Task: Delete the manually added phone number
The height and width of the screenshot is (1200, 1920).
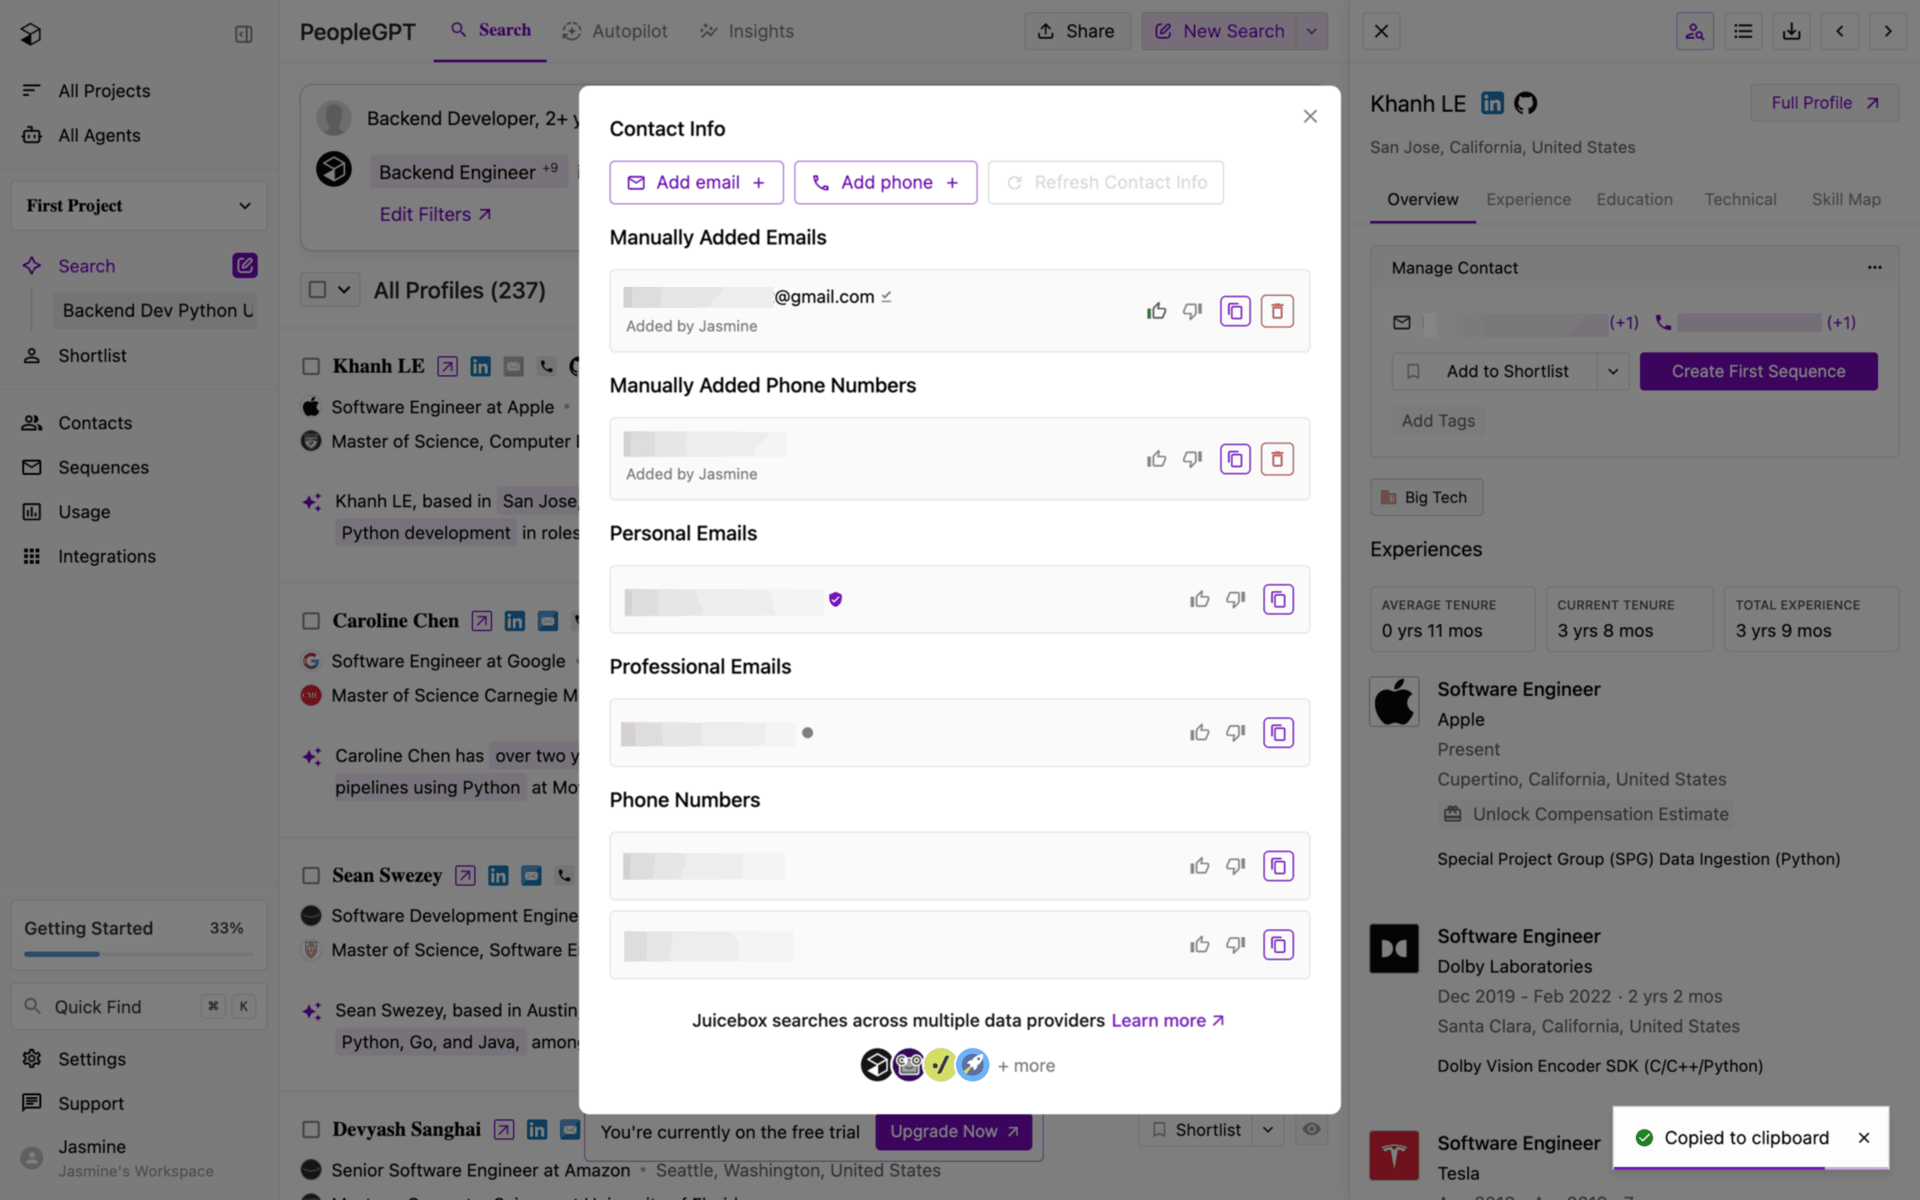Action: click(x=1277, y=459)
